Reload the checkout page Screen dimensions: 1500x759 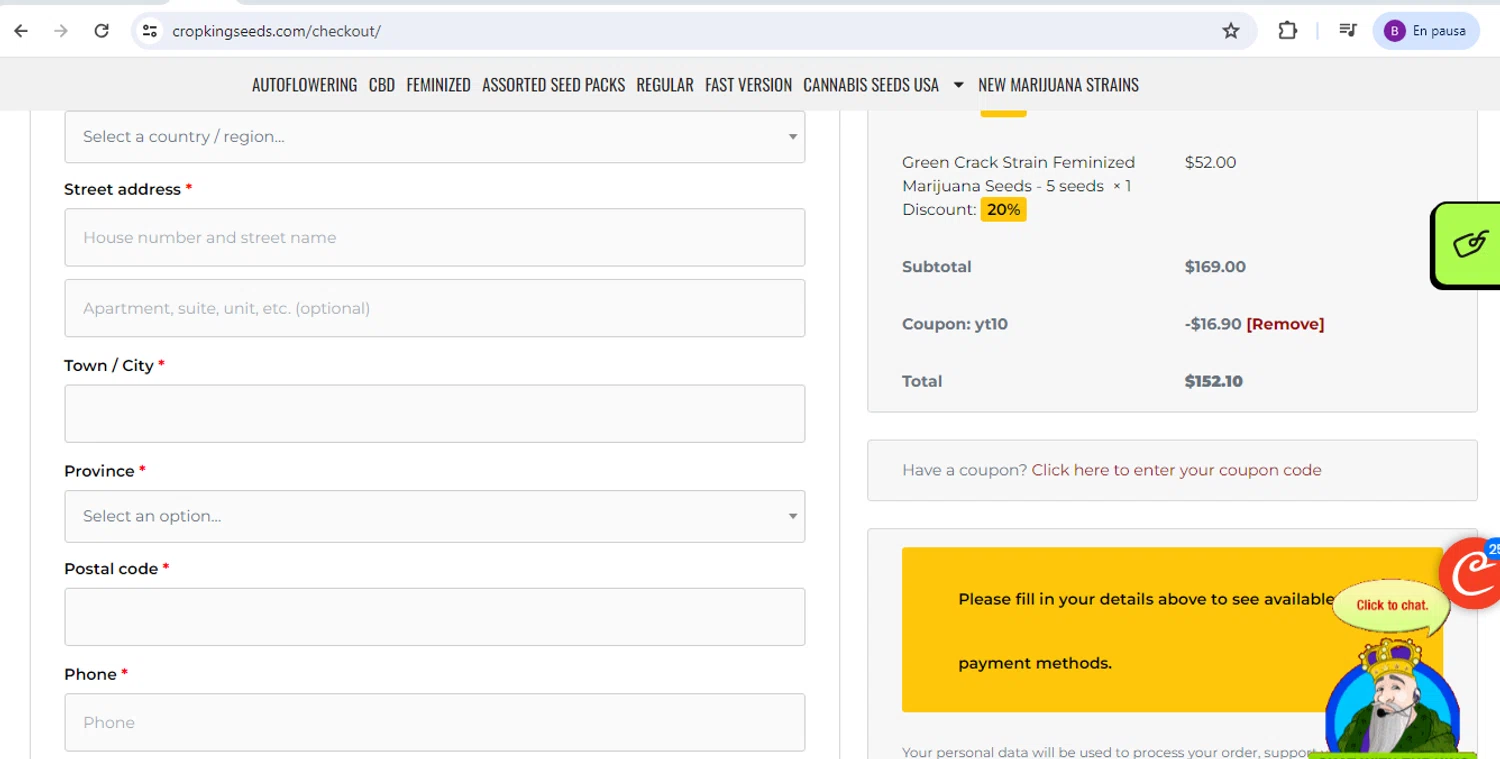pyautogui.click(x=101, y=31)
